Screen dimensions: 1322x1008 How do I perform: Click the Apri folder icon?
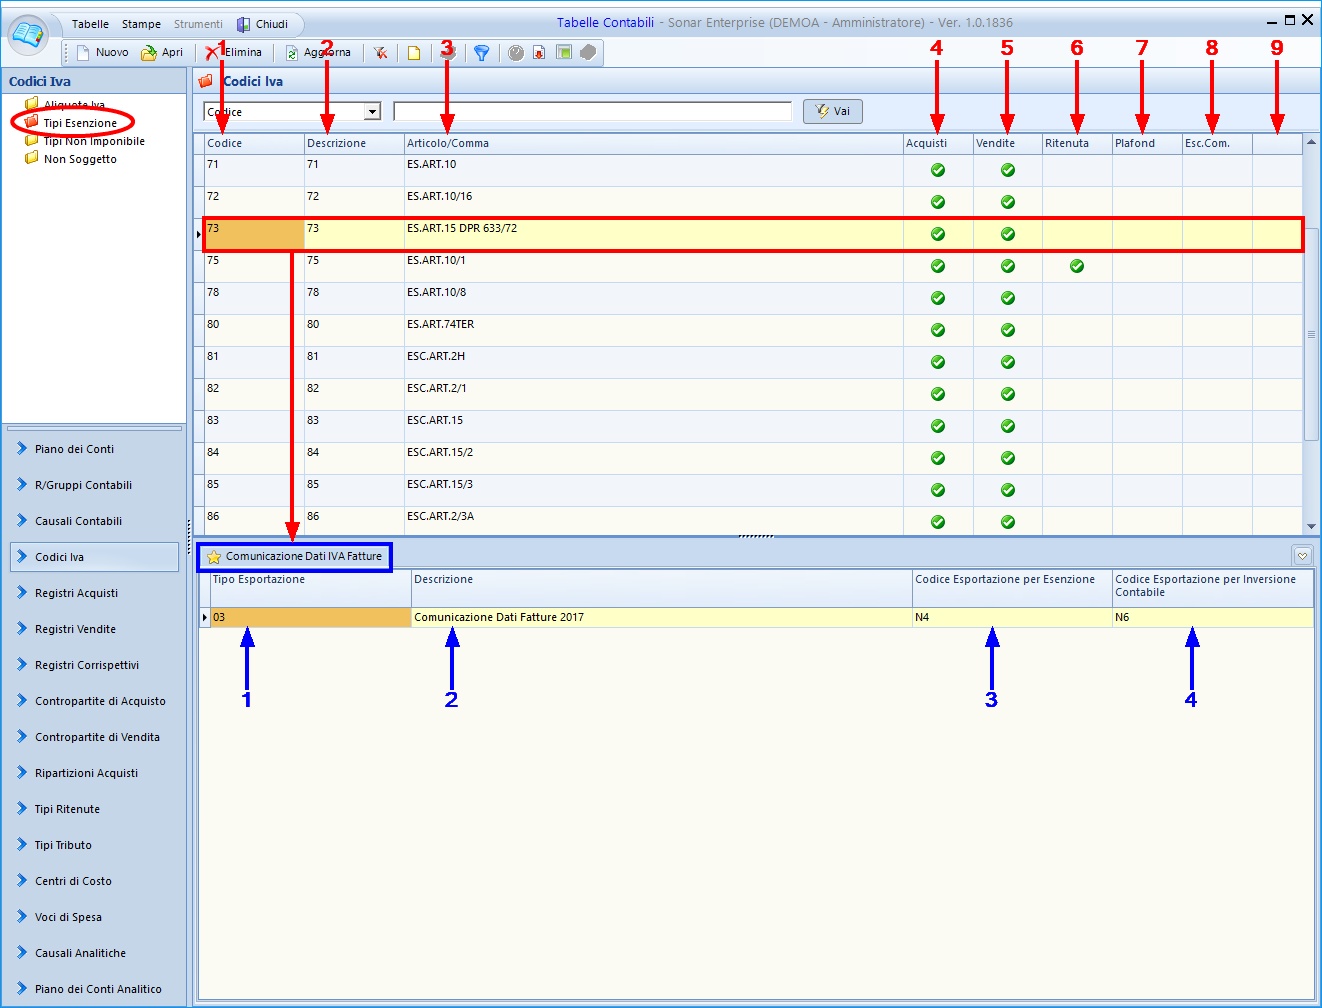pyautogui.click(x=149, y=53)
